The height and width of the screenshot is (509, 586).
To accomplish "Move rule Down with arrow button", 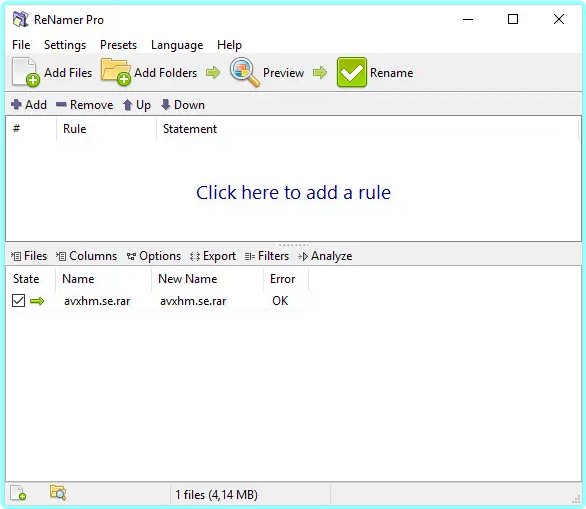I will (x=183, y=105).
